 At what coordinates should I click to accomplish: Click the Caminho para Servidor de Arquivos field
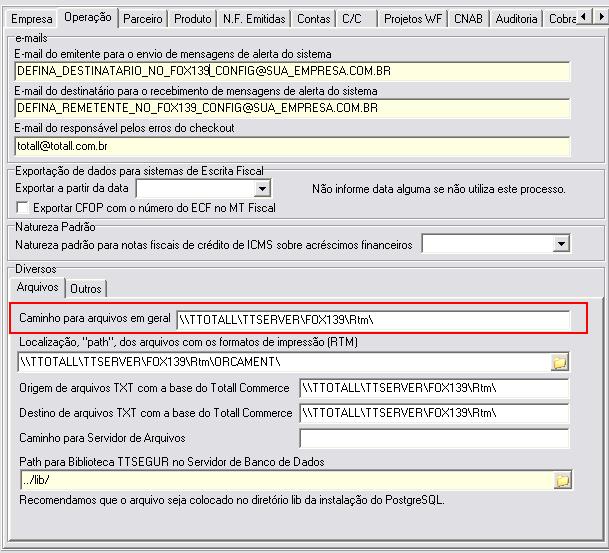(434, 438)
